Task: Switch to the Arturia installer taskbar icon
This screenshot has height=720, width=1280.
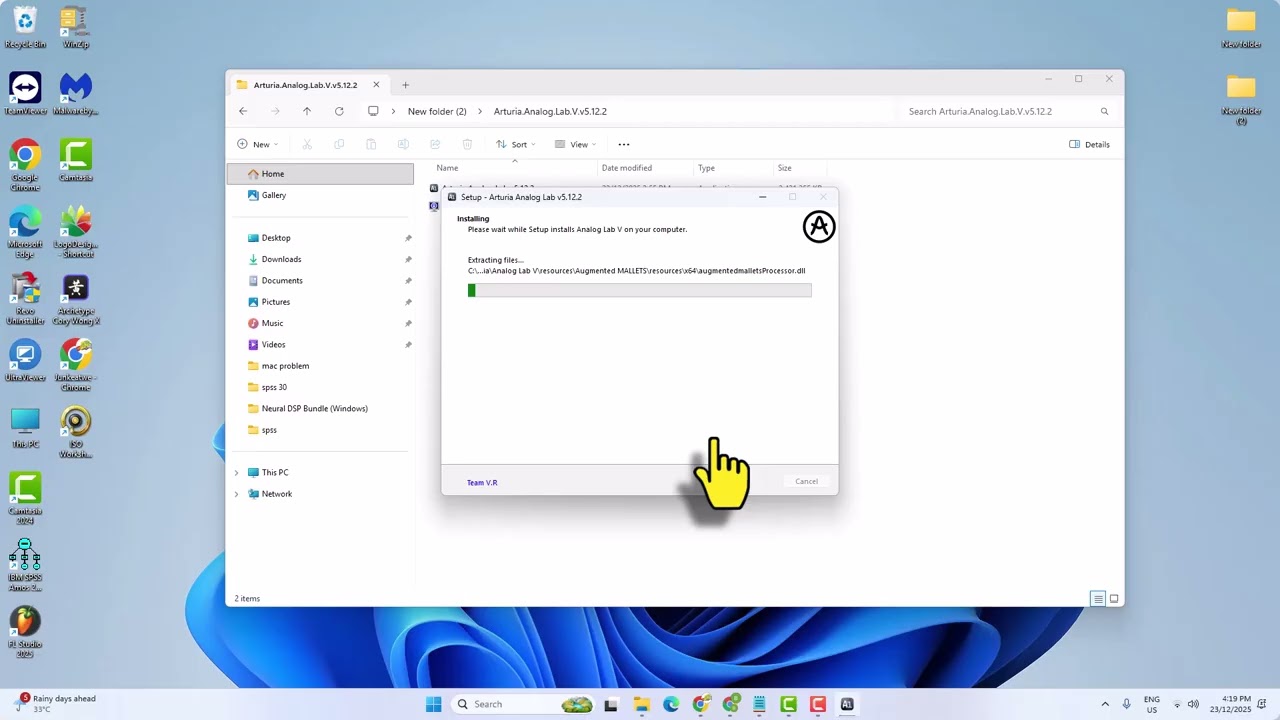Action: tap(847, 704)
